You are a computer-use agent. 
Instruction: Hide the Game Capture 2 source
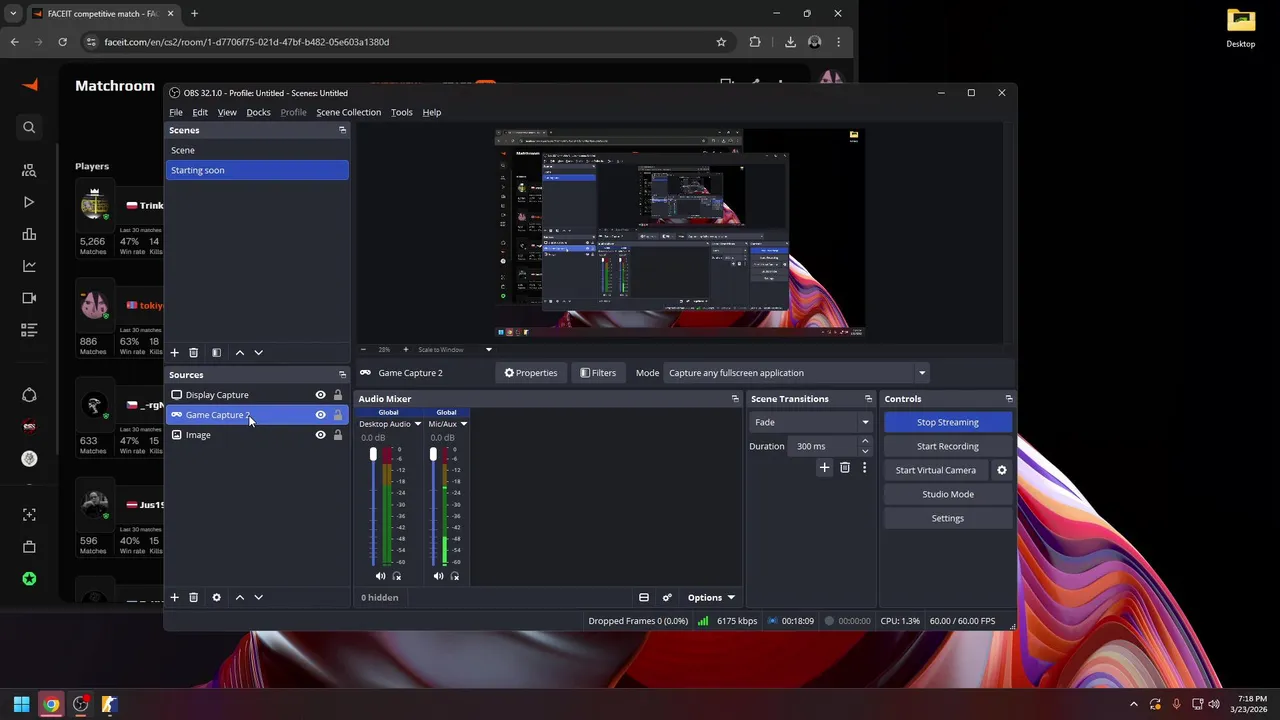(x=320, y=415)
